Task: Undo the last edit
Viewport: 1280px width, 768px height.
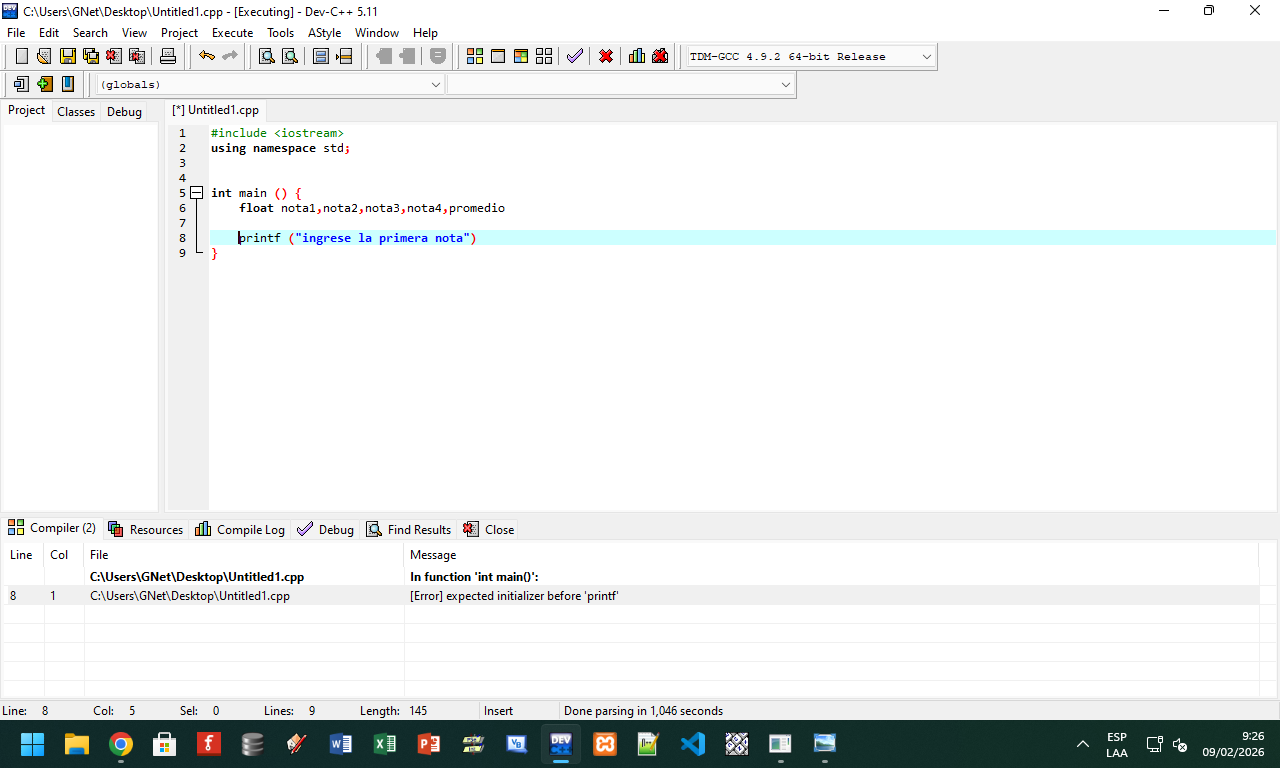Action: (x=207, y=56)
